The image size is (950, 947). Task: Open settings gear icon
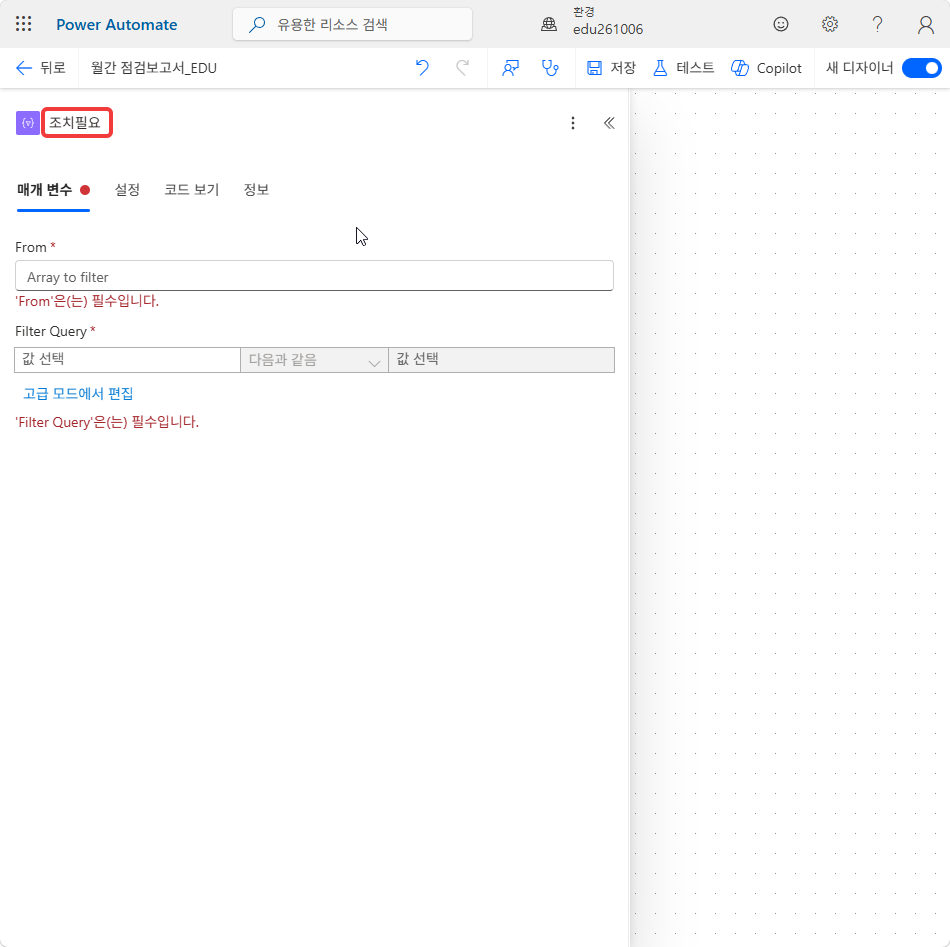coord(829,24)
